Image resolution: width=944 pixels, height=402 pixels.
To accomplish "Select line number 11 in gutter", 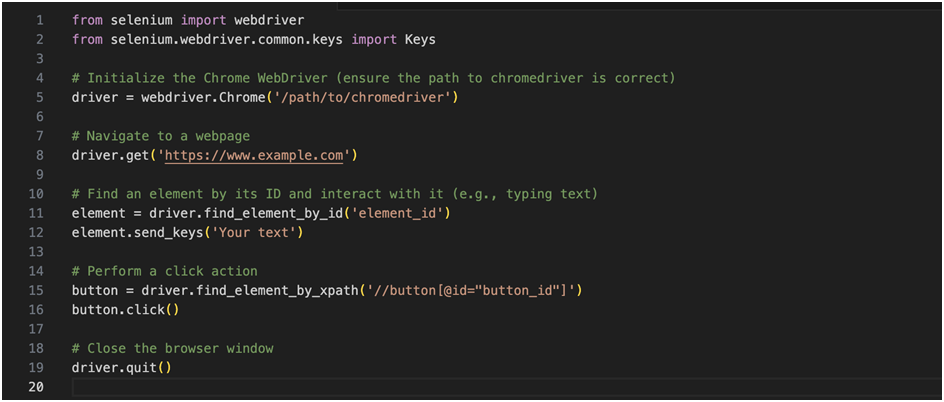I will click(x=36, y=213).
